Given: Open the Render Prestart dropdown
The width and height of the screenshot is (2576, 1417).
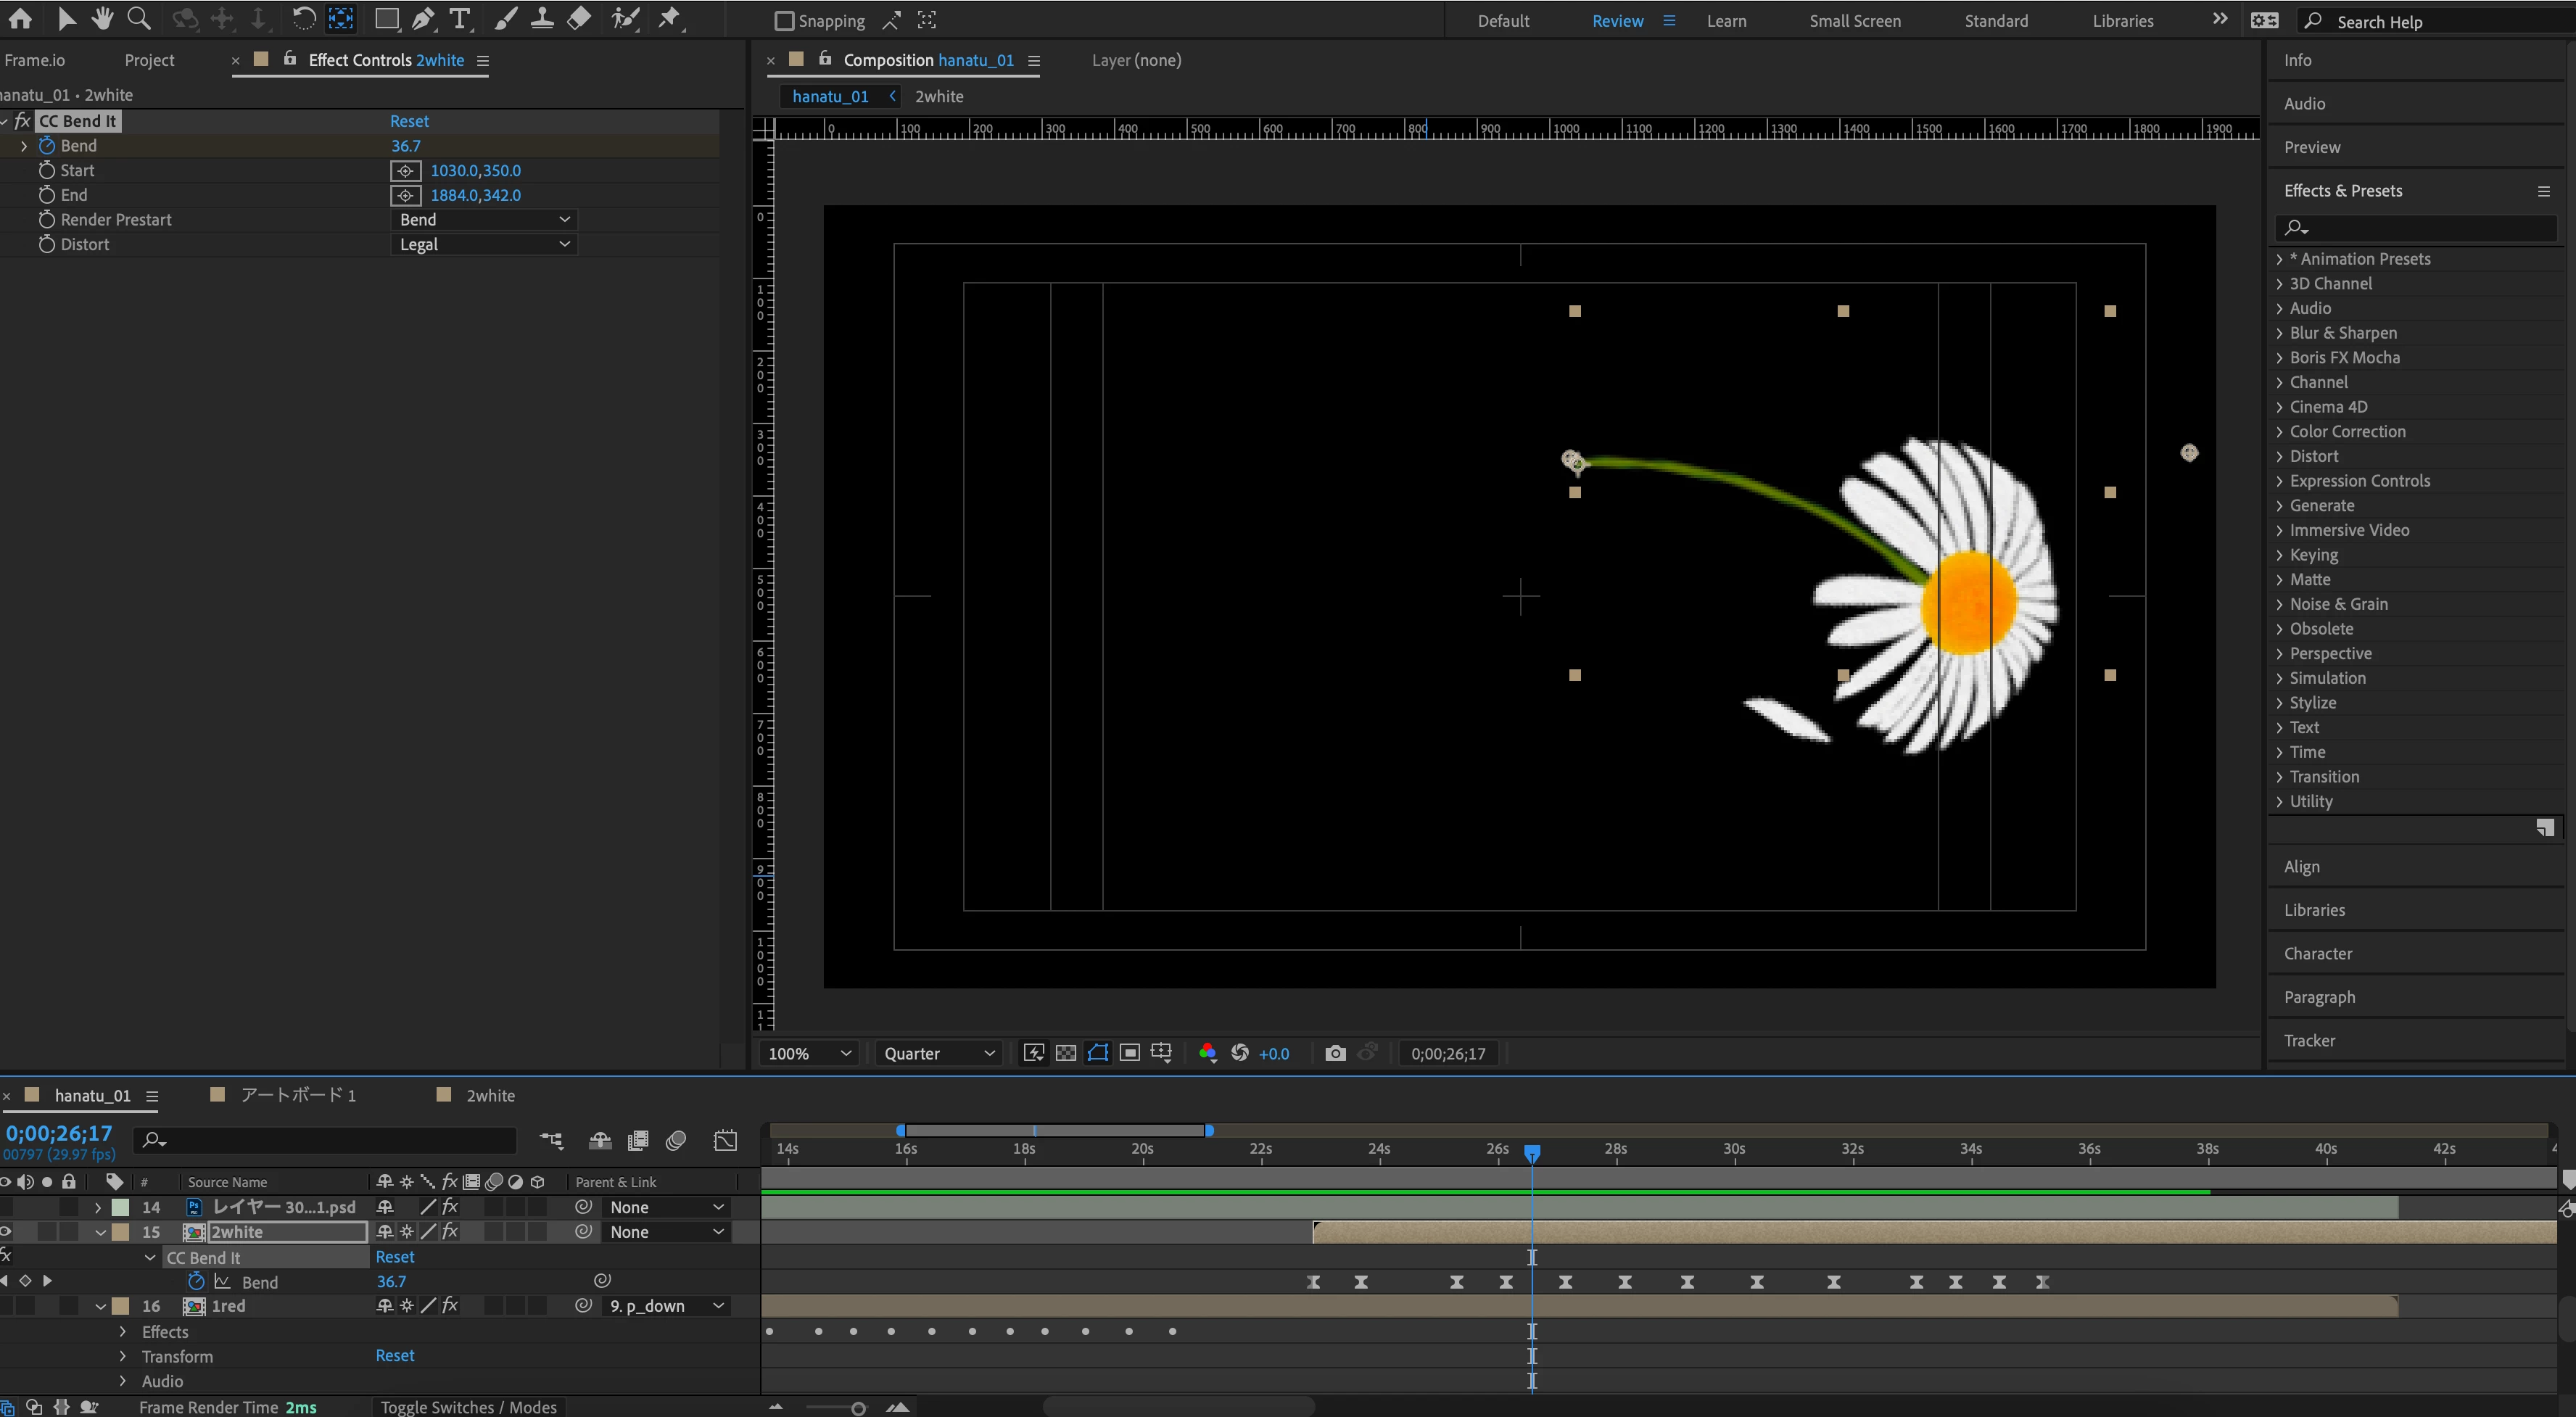Looking at the screenshot, I should click(485, 220).
